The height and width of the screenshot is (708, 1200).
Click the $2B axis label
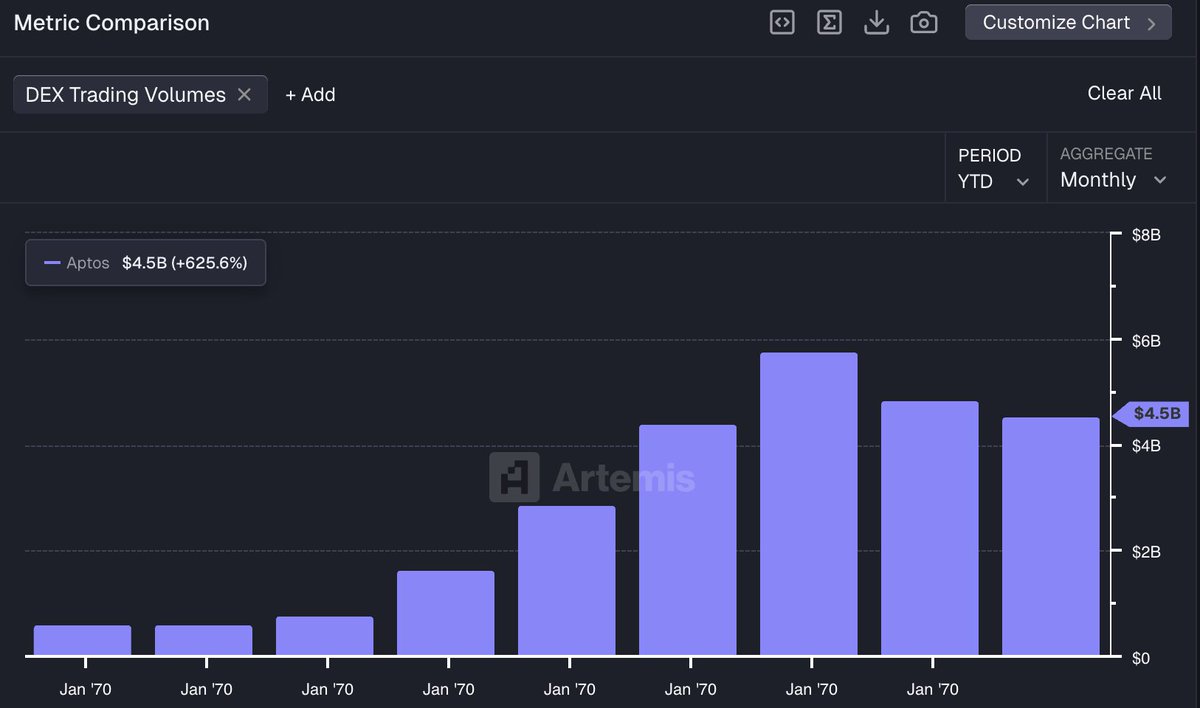click(1146, 552)
